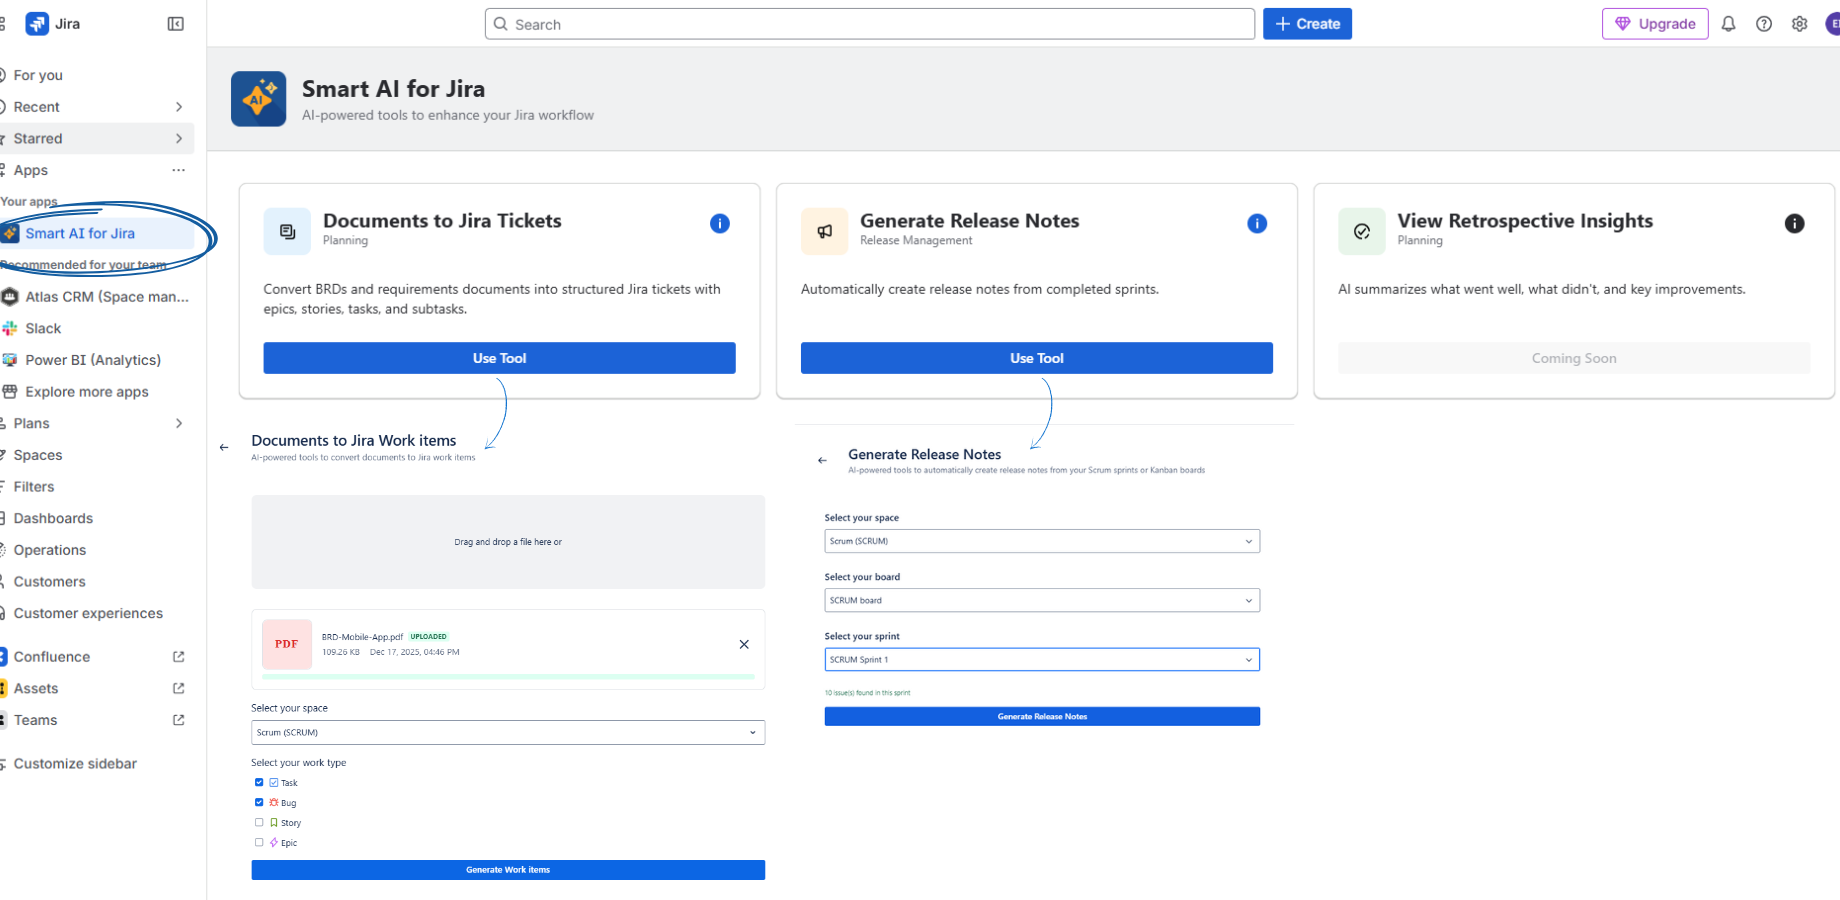Expand the Starred section
The image size is (1840, 900).
pyautogui.click(x=179, y=138)
